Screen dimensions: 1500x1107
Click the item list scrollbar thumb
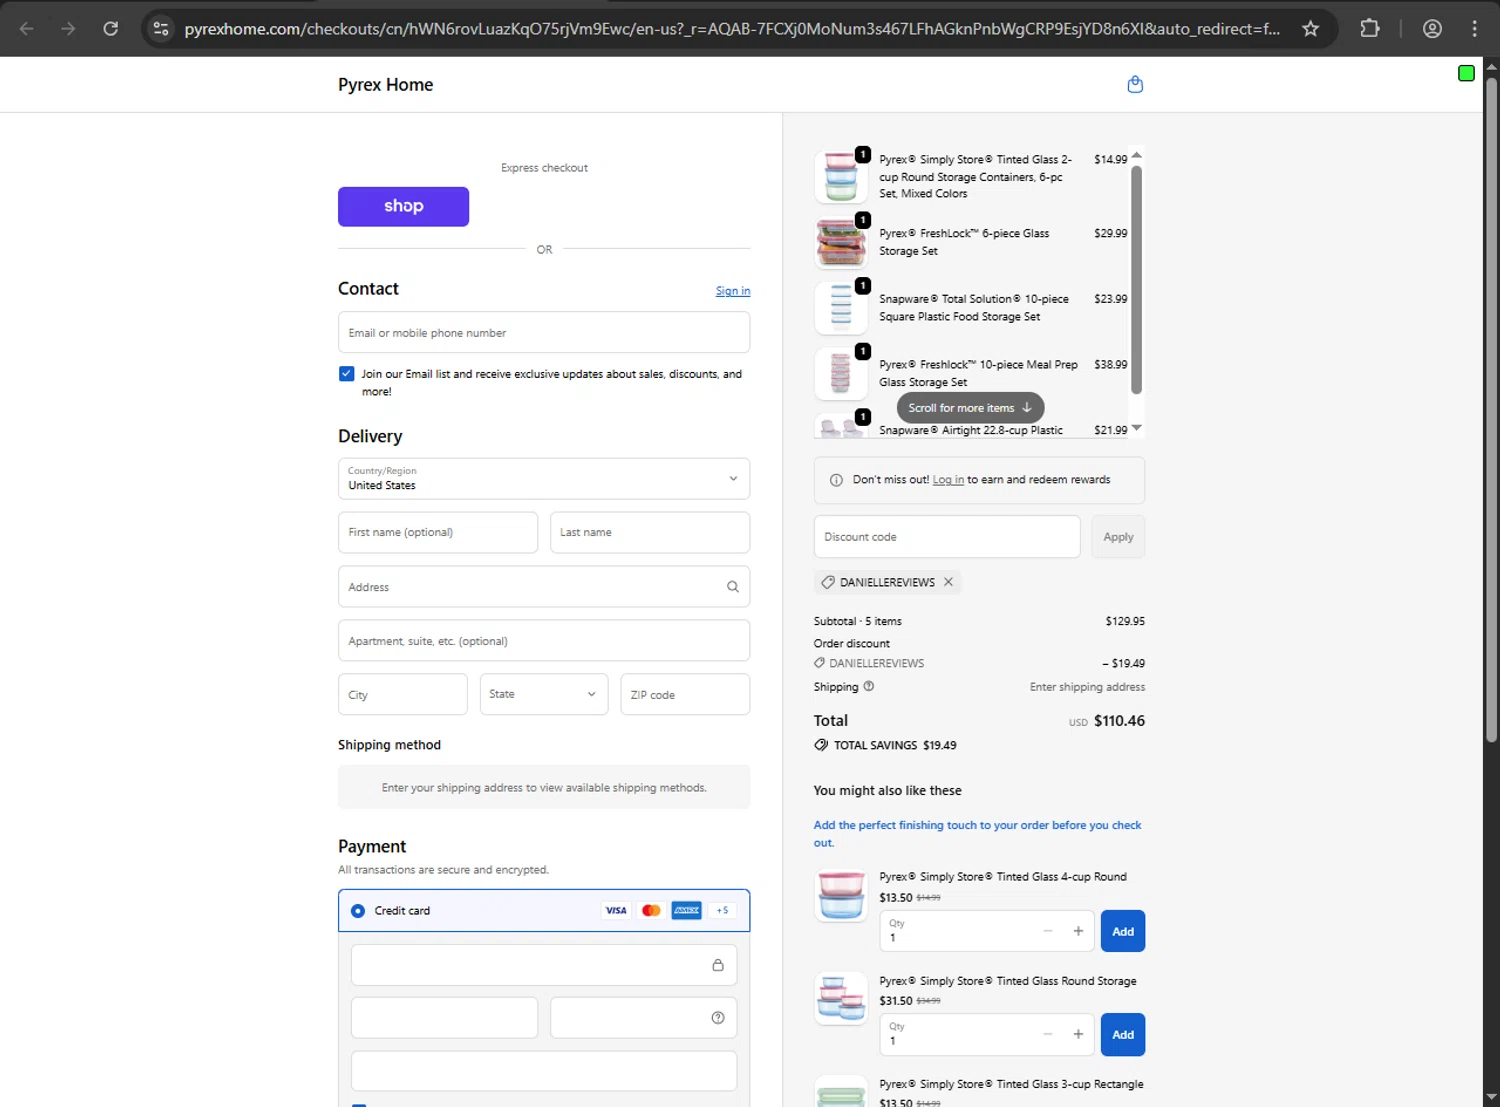click(x=1136, y=279)
